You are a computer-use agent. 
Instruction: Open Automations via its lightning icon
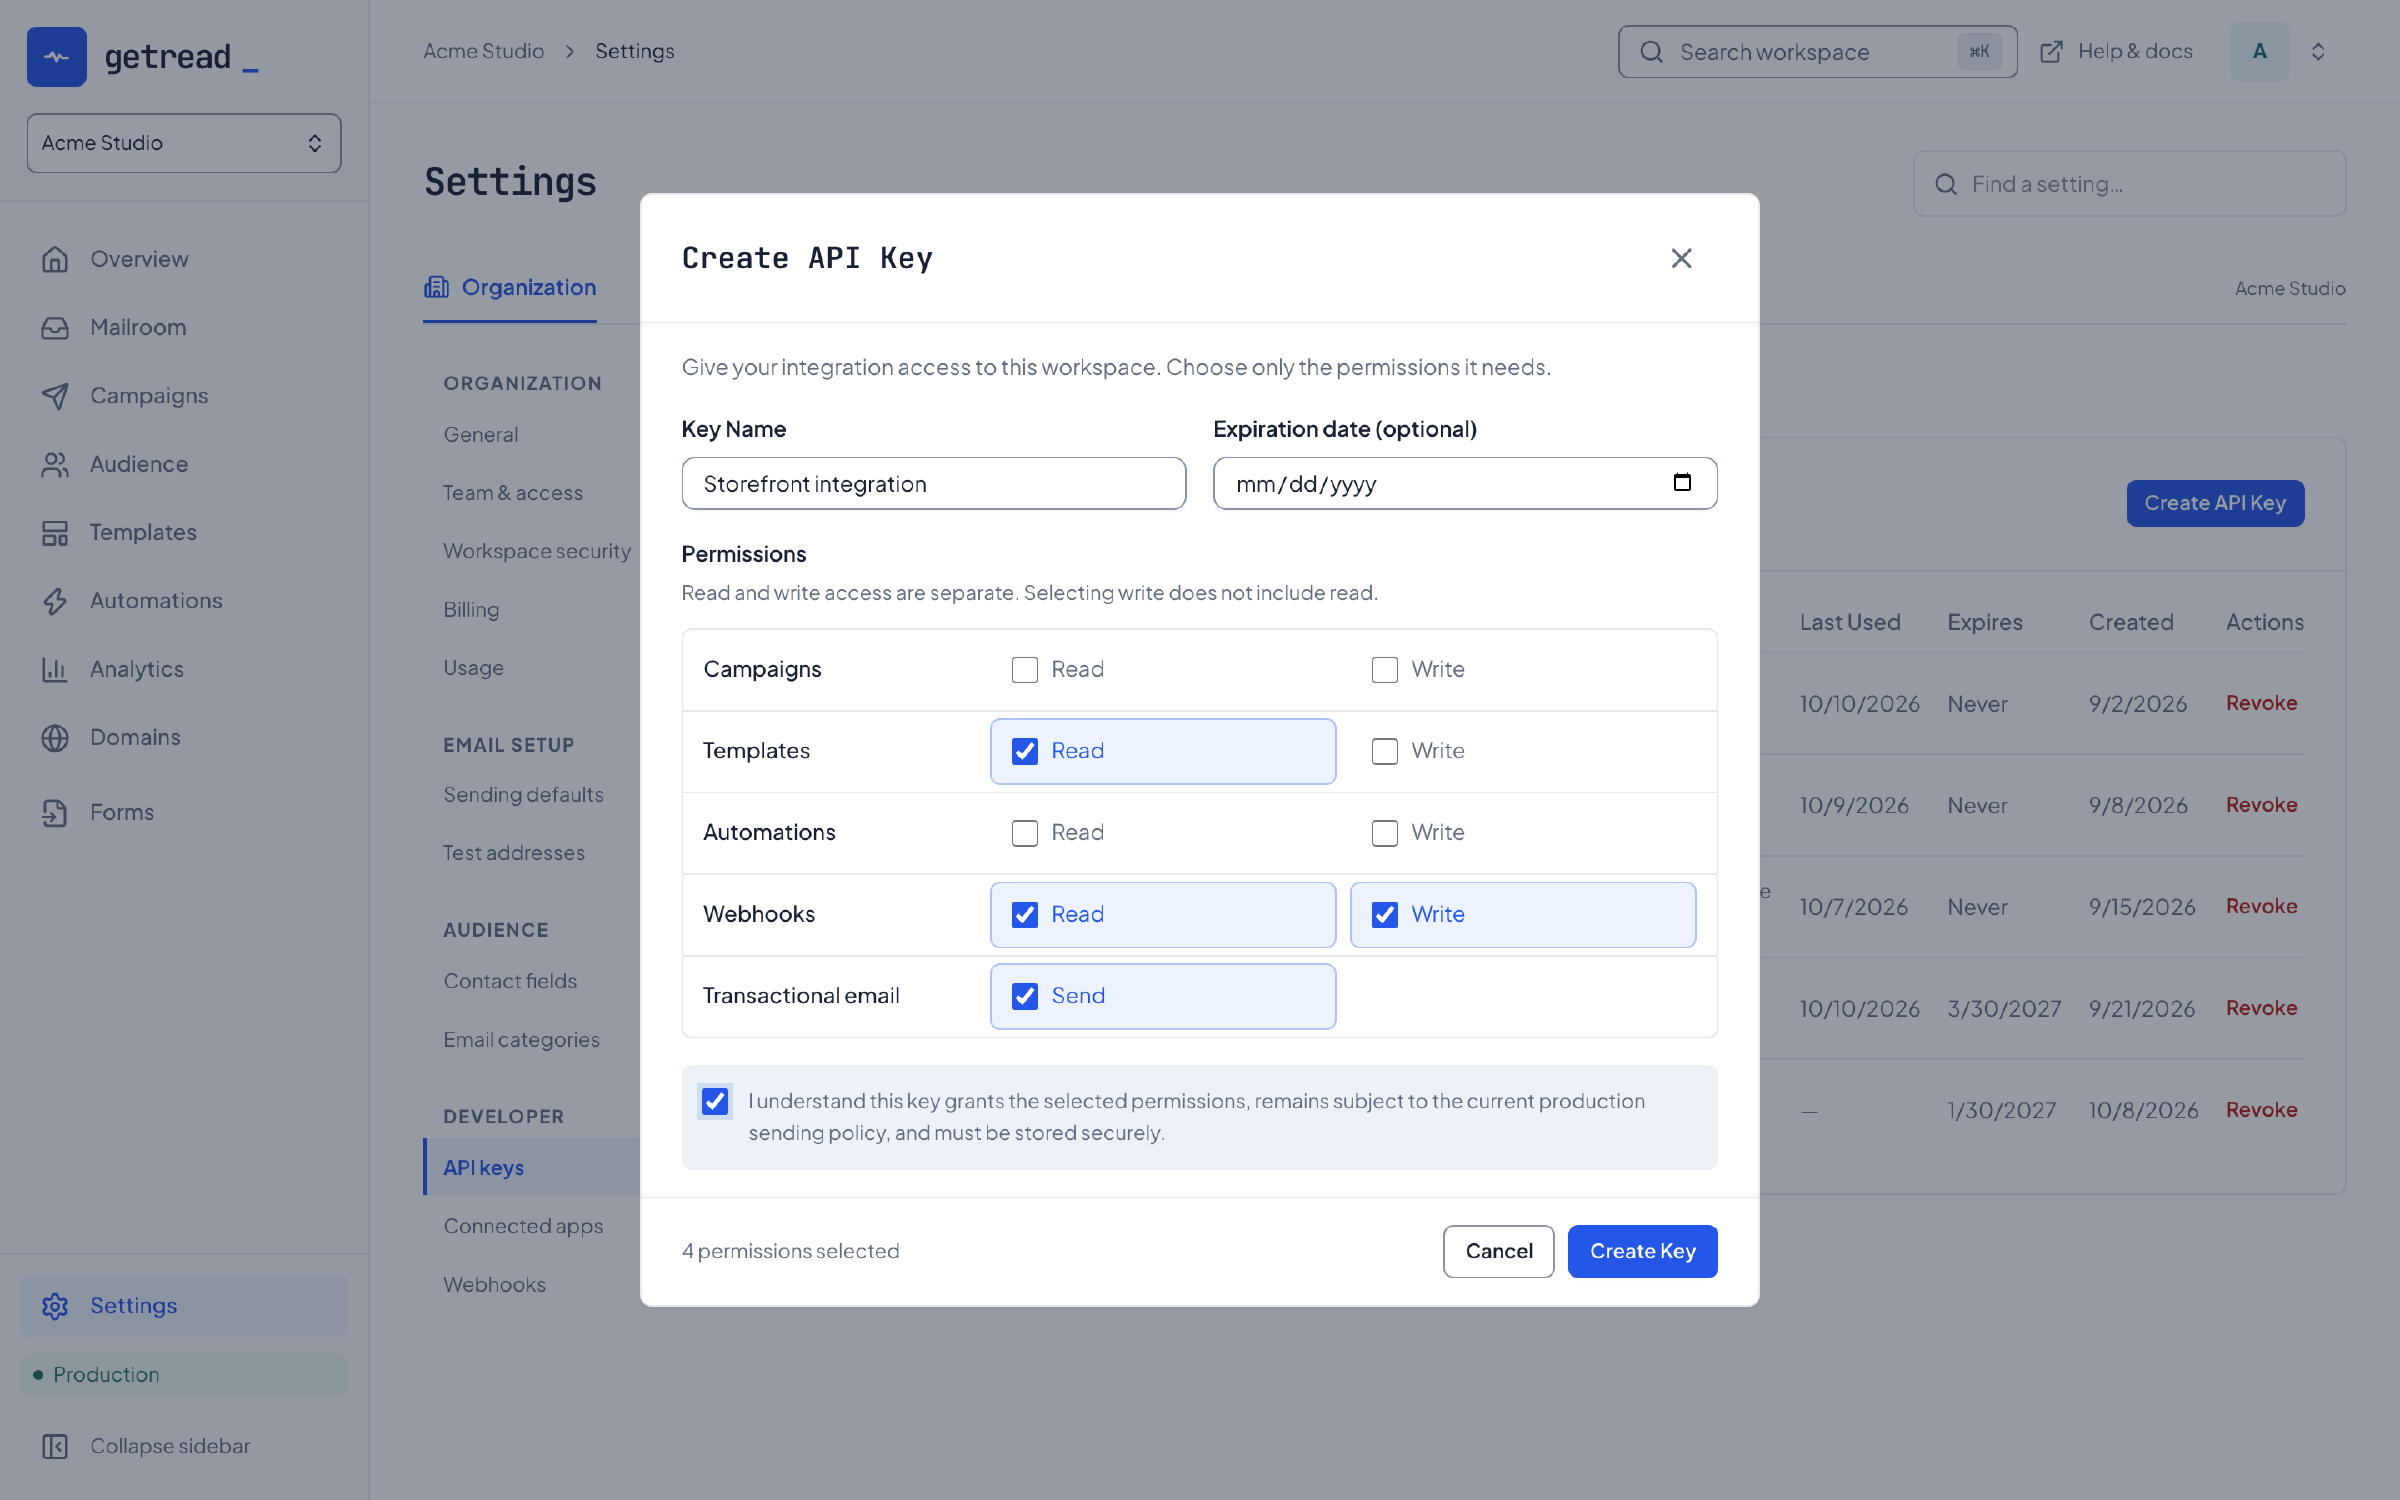[x=55, y=601]
